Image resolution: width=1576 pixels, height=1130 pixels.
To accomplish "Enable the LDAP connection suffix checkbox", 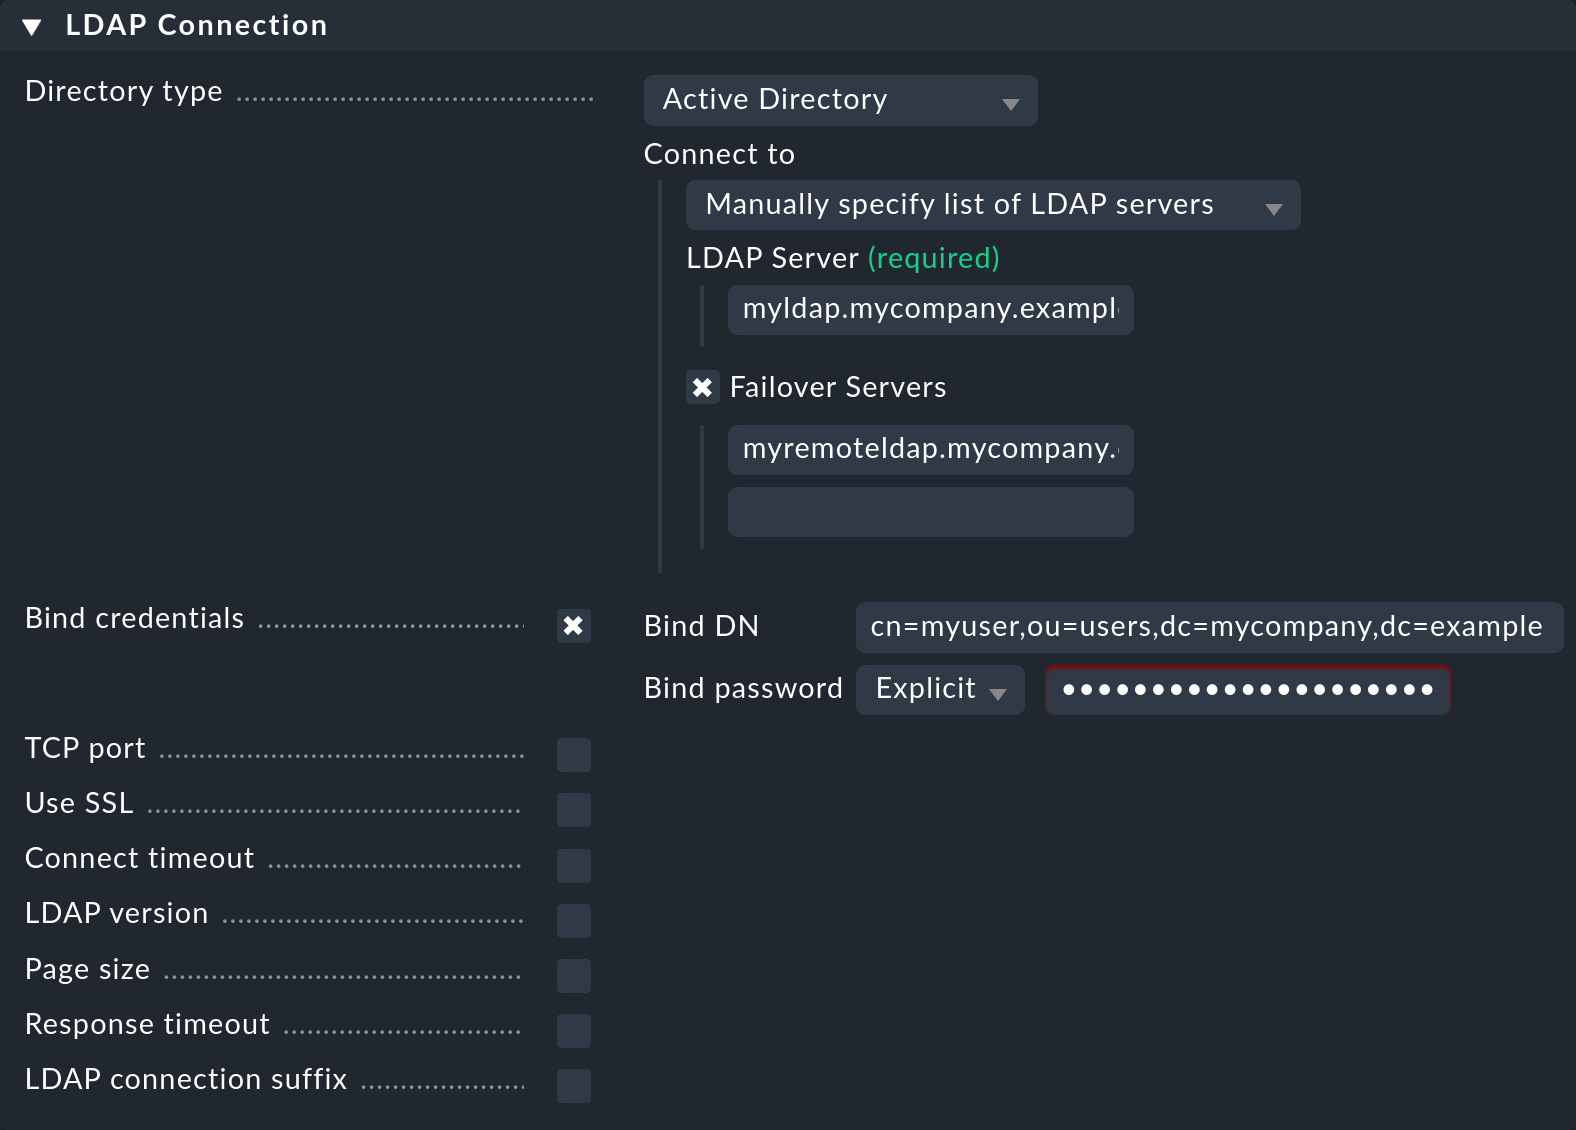I will (x=574, y=1085).
